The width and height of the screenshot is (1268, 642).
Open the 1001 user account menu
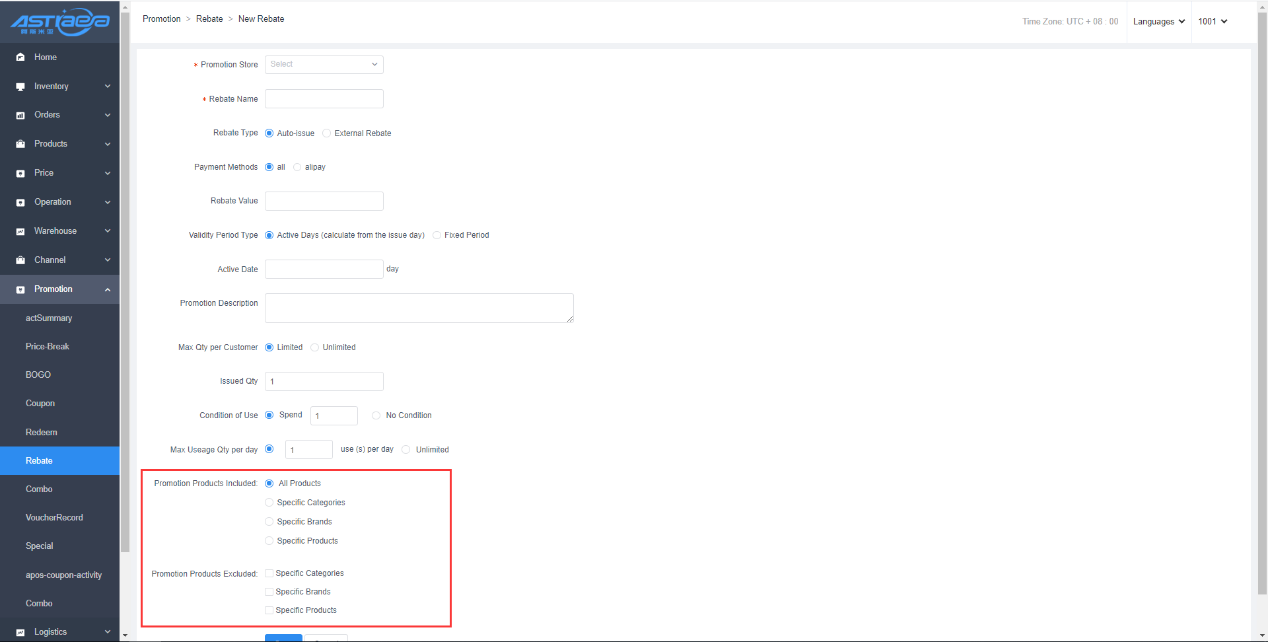tap(1212, 21)
